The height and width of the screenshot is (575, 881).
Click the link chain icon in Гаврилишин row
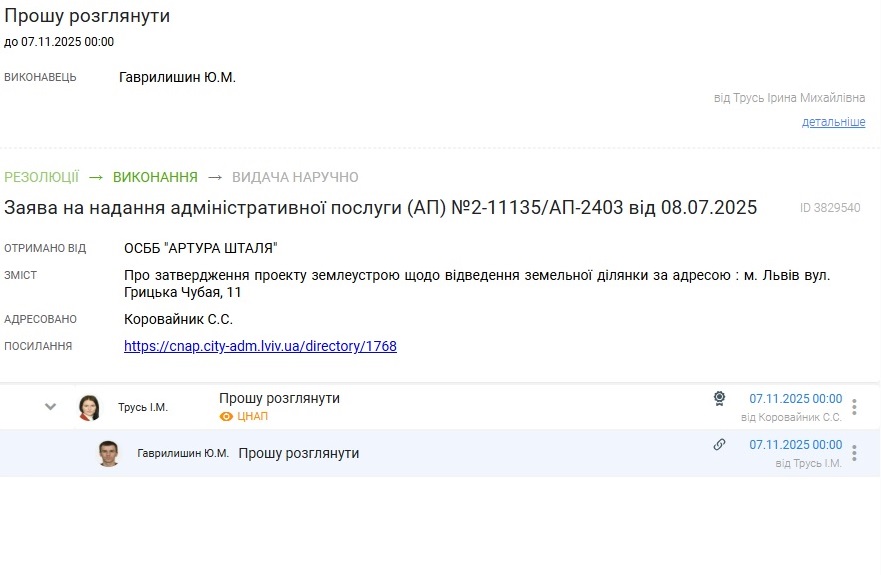click(719, 445)
